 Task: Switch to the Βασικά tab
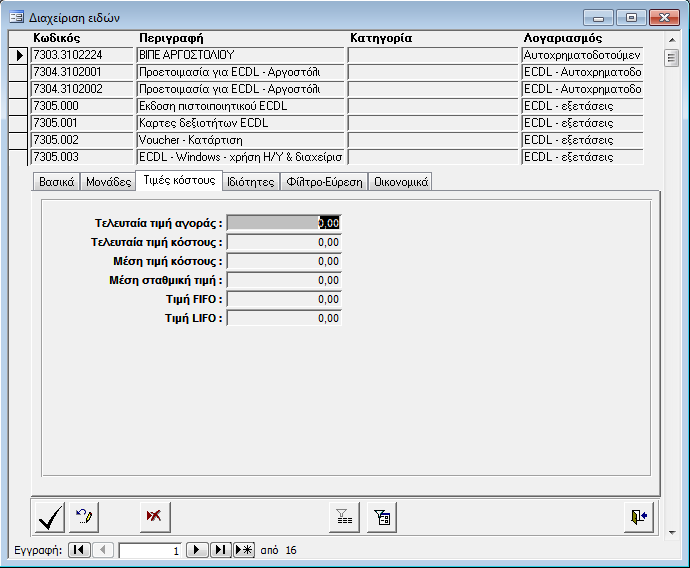point(56,182)
